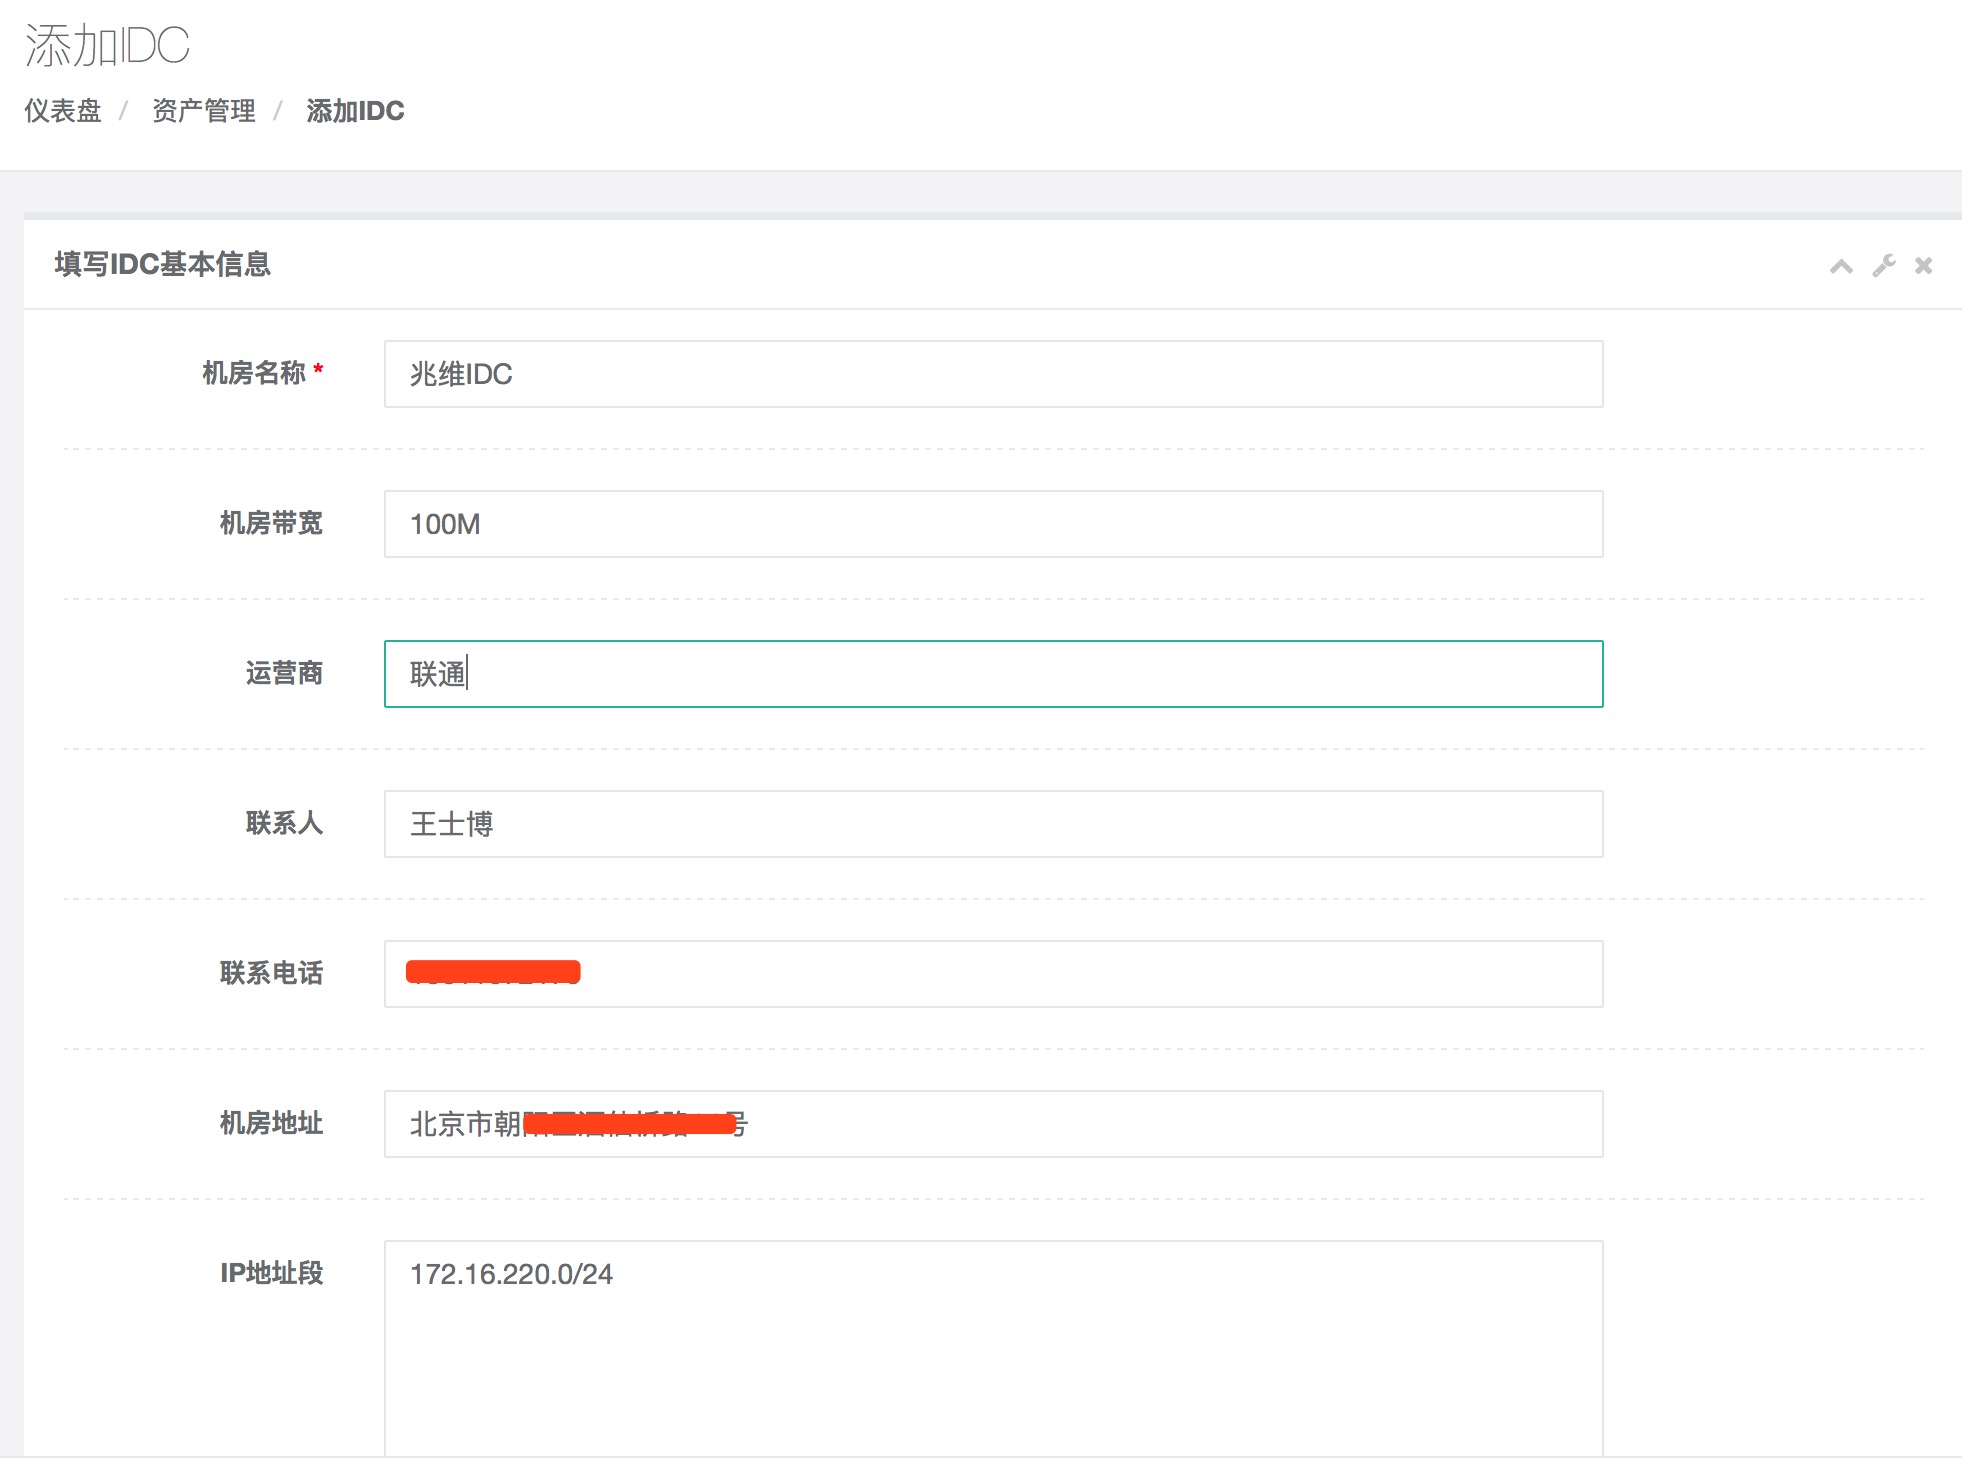Click the wrench settings icon in panel header
The image size is (1962, 1468).
coord(1884,266)
